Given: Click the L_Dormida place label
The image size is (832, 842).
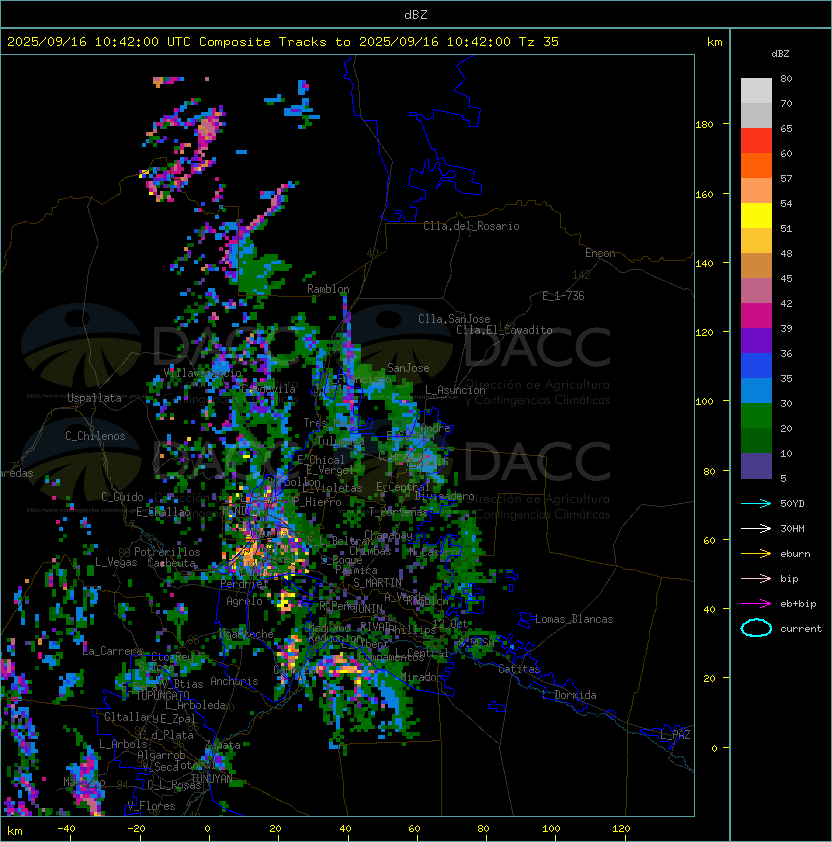Looking at the screenshot, I should pyautogui.click(x=569, y=695).
